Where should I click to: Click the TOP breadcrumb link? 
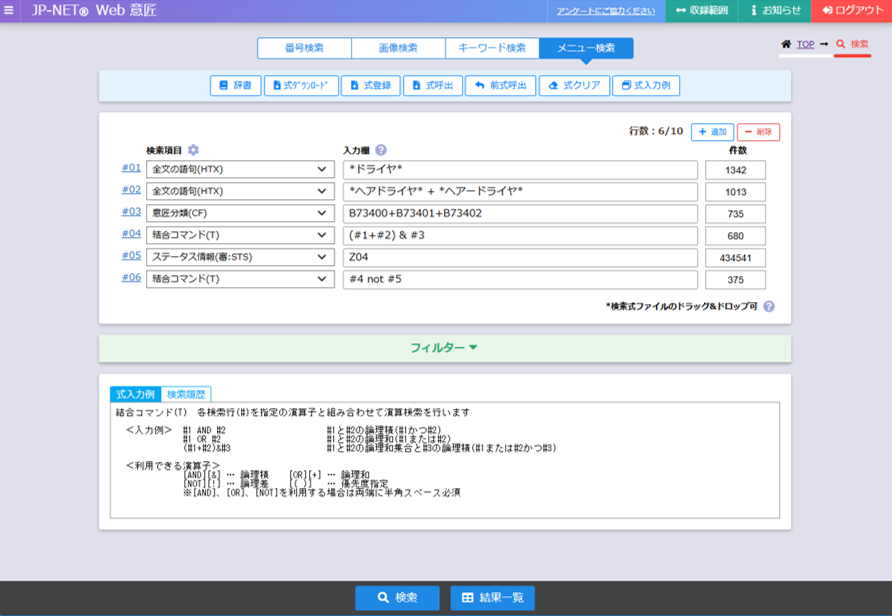coord(805,44)
